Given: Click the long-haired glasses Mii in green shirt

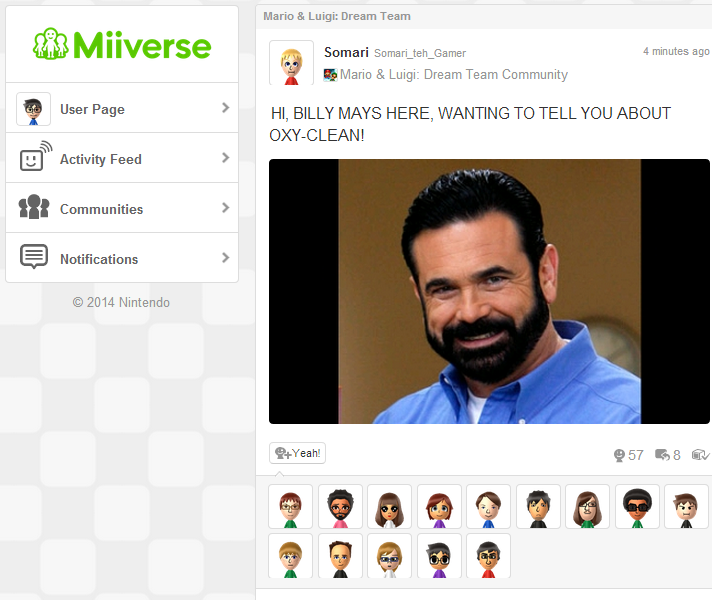Looking at the screenshot, I should 587,506.
